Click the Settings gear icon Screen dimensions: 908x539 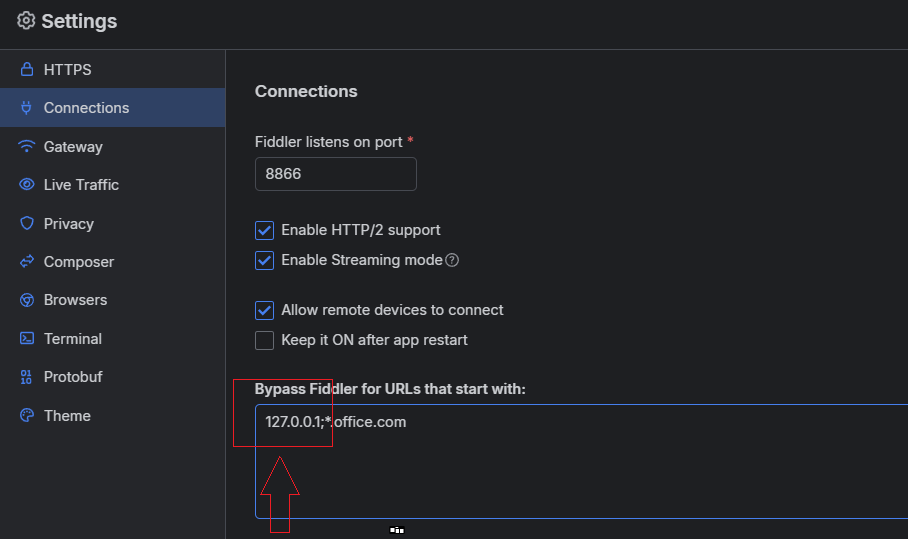pyautogui.click(x=26, y=21)
